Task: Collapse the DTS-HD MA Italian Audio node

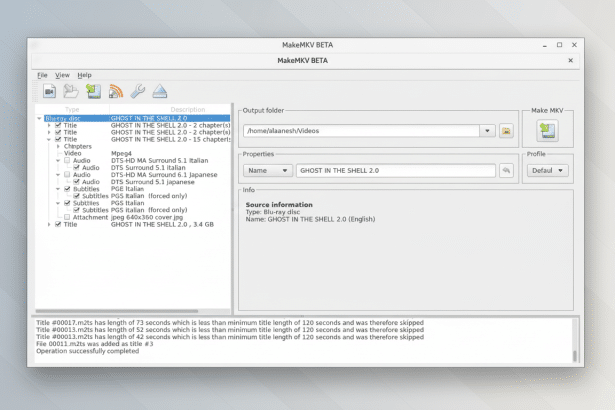Action: [58, 160]
